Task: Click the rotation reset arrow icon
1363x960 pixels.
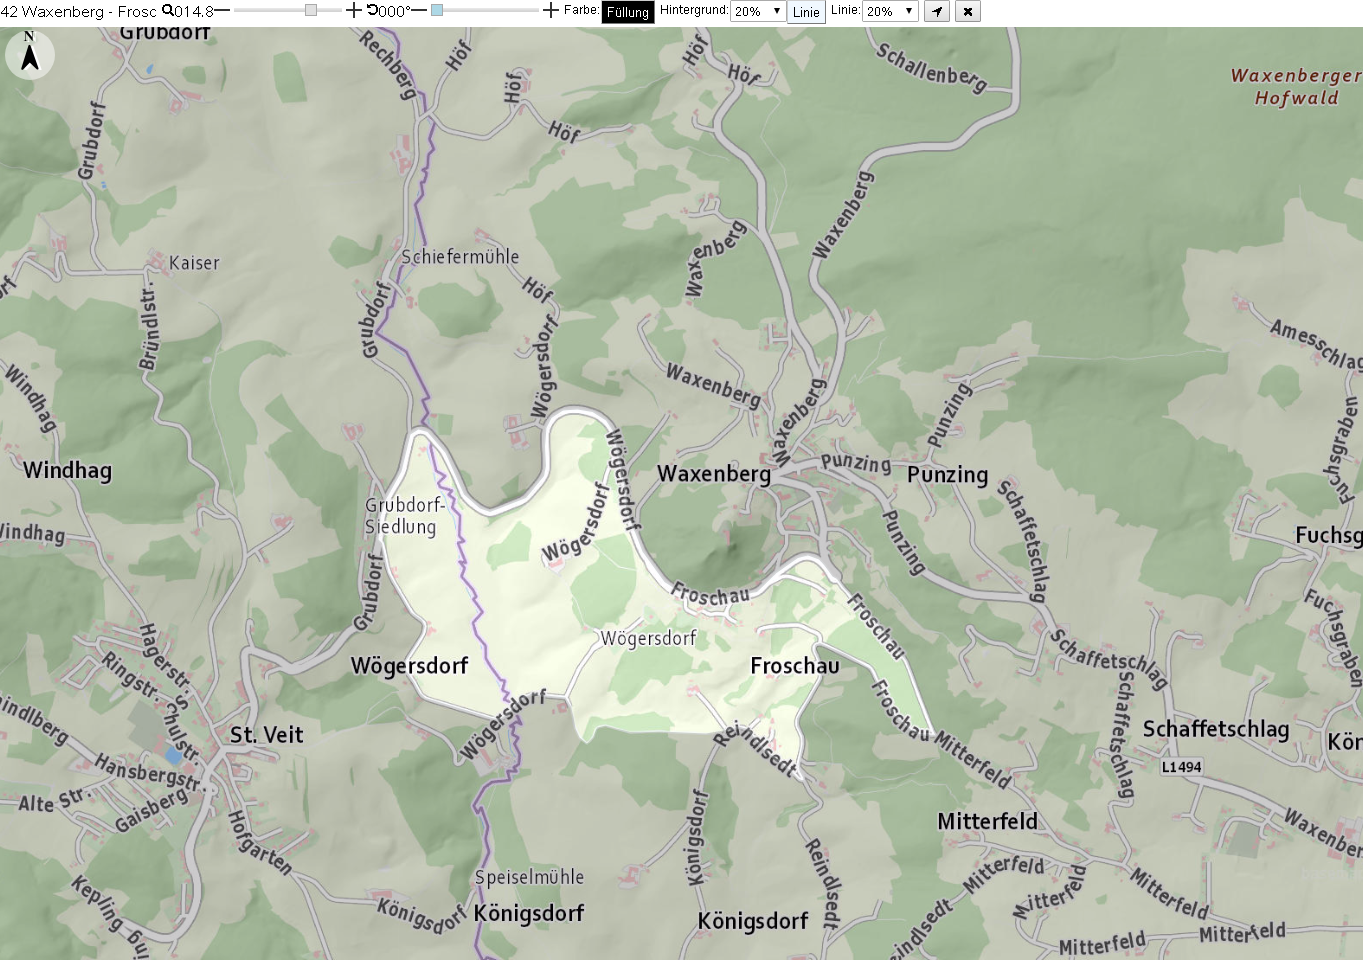Action: 372,11
